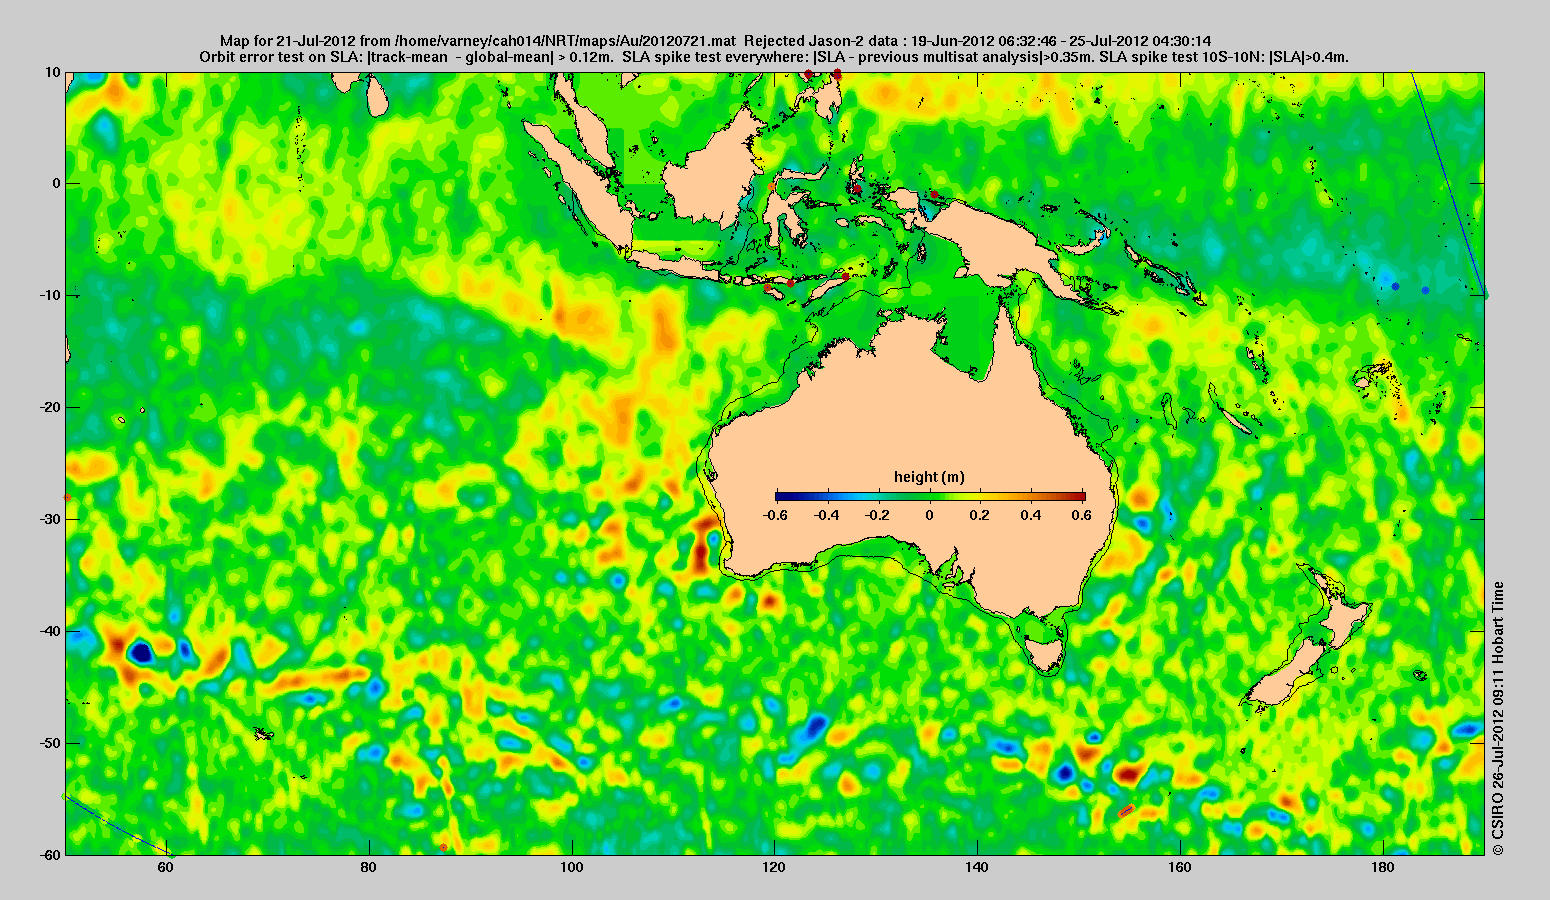The width and height of the screenshot is (1550, 900).
Task: Click the 'CSIRO 26-Jul-2012 09:11 Hobart Time' label
Action: click(1497, 718)
